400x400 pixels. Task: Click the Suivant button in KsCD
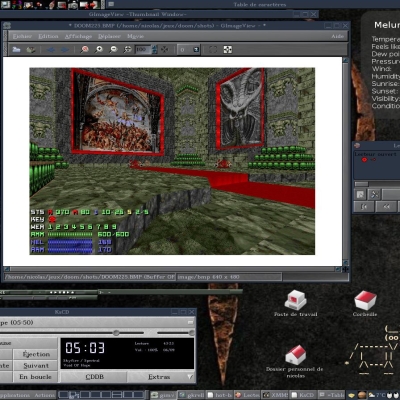click(x=36, y=366)
